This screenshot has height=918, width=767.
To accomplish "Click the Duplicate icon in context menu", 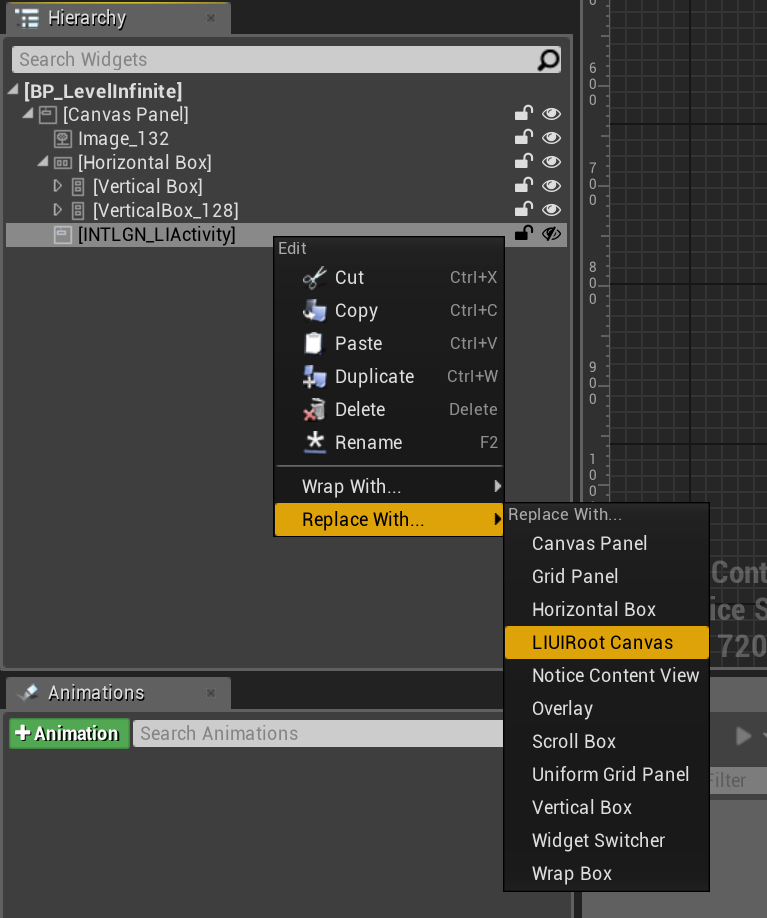I will (x=314, y=376).
